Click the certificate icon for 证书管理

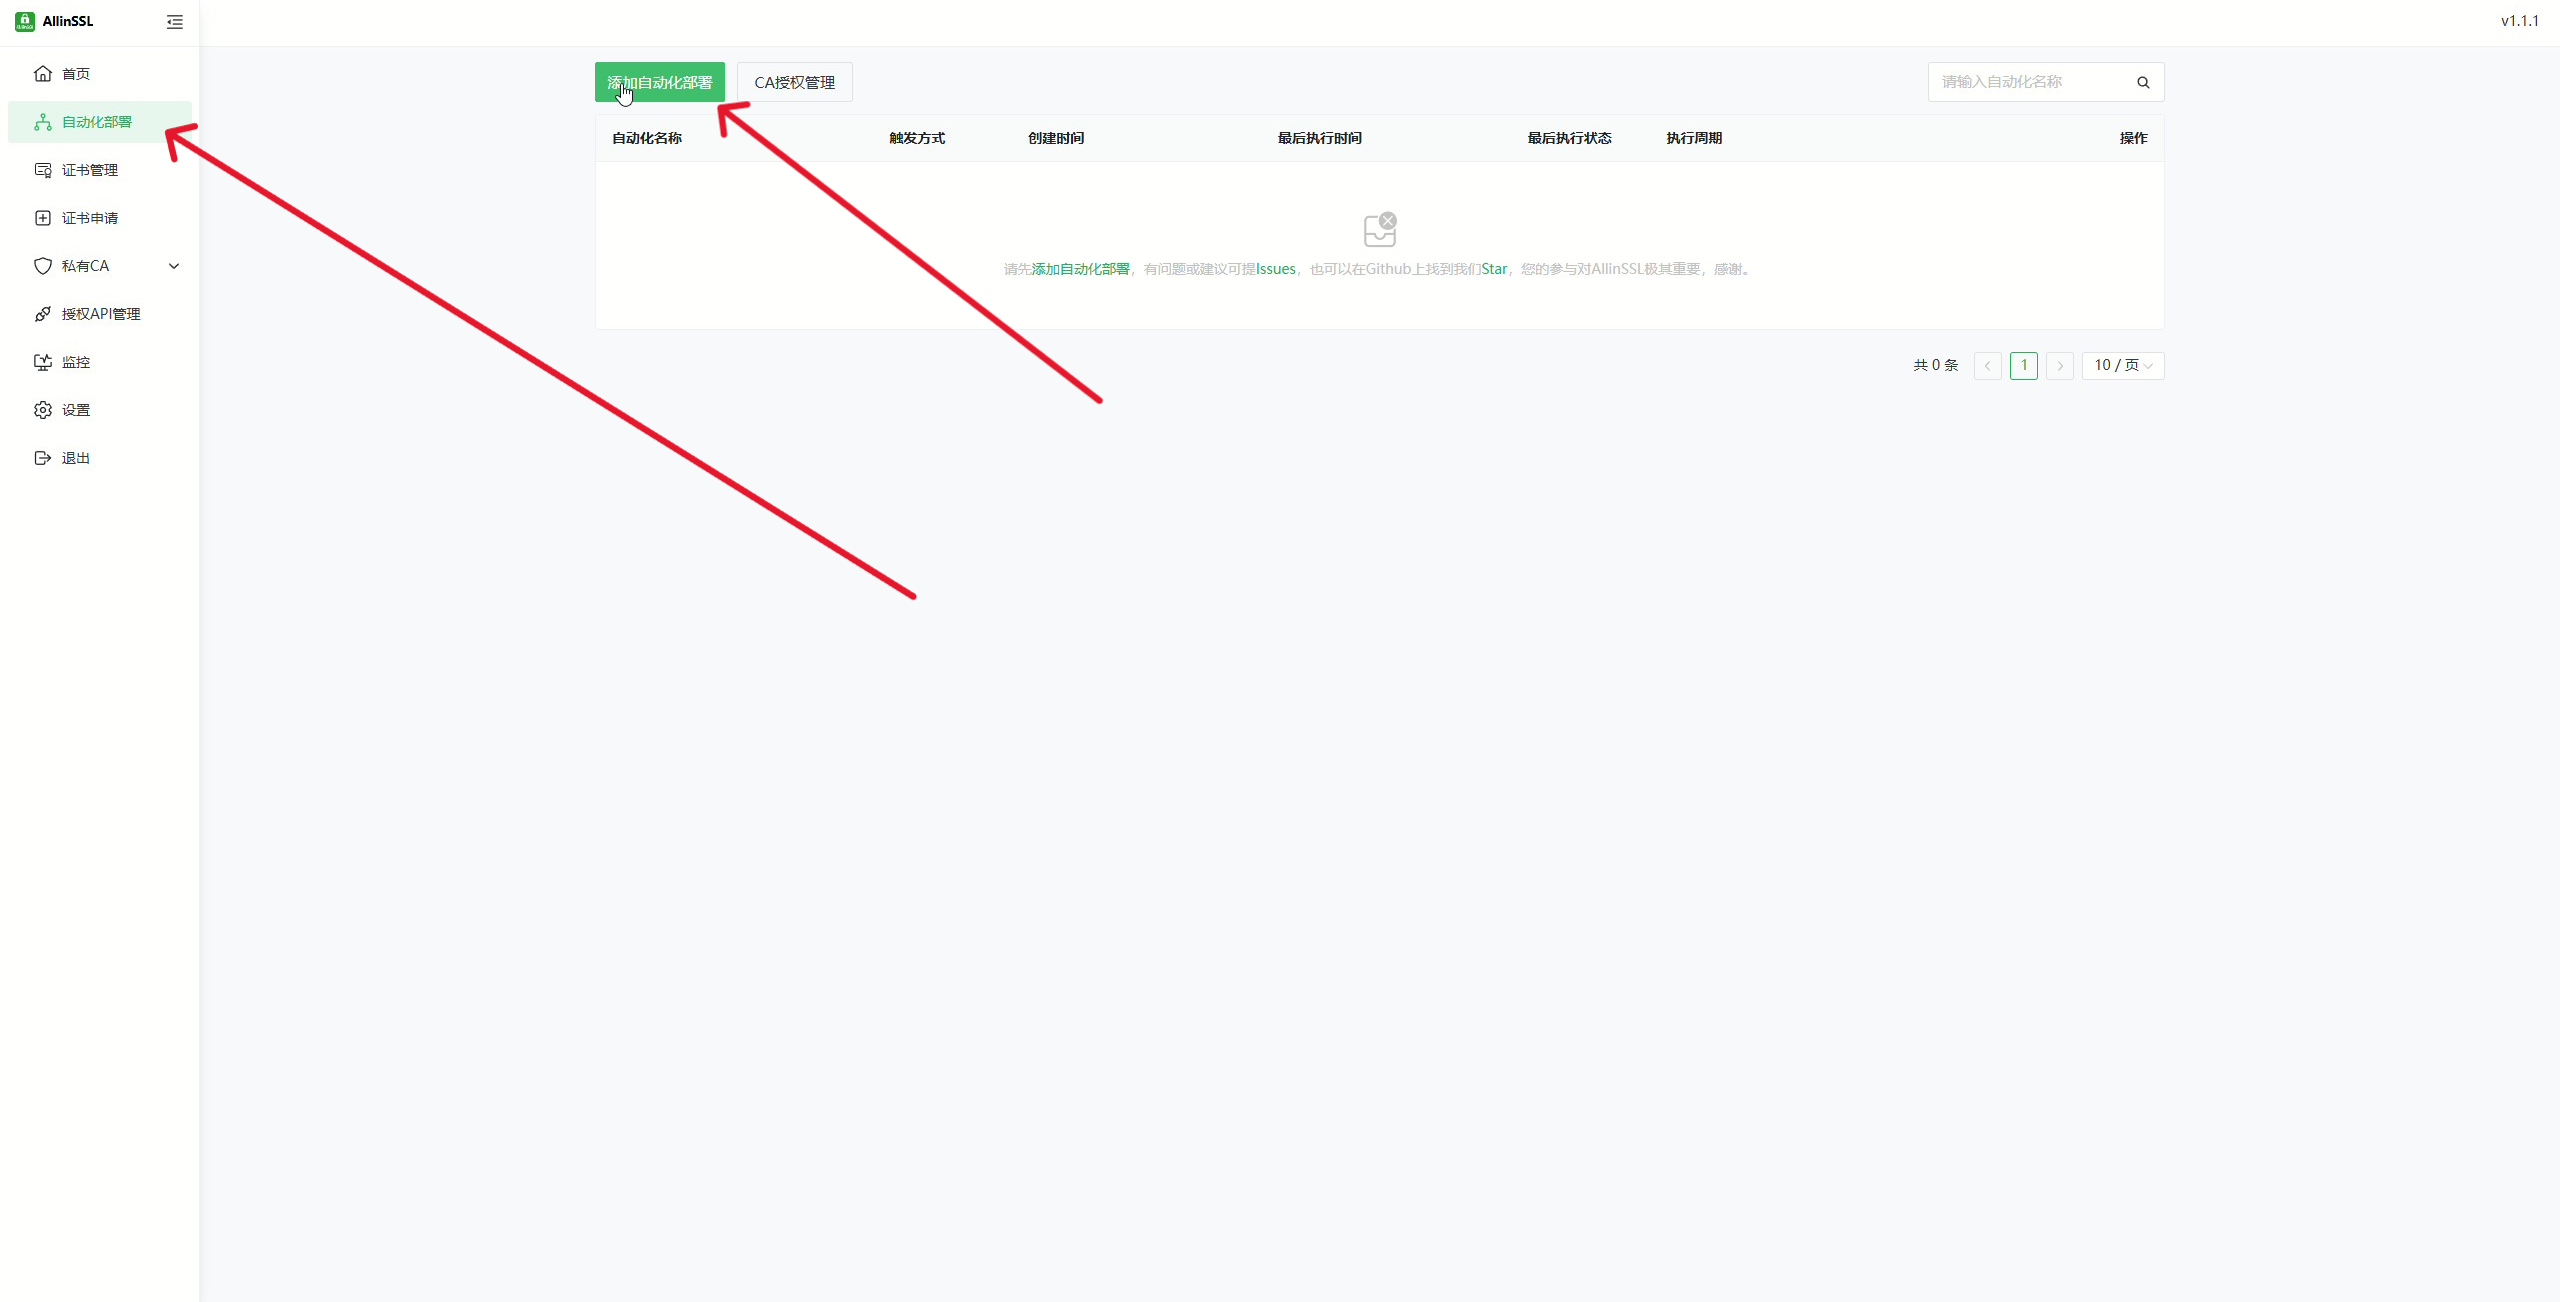pos(43,170)
